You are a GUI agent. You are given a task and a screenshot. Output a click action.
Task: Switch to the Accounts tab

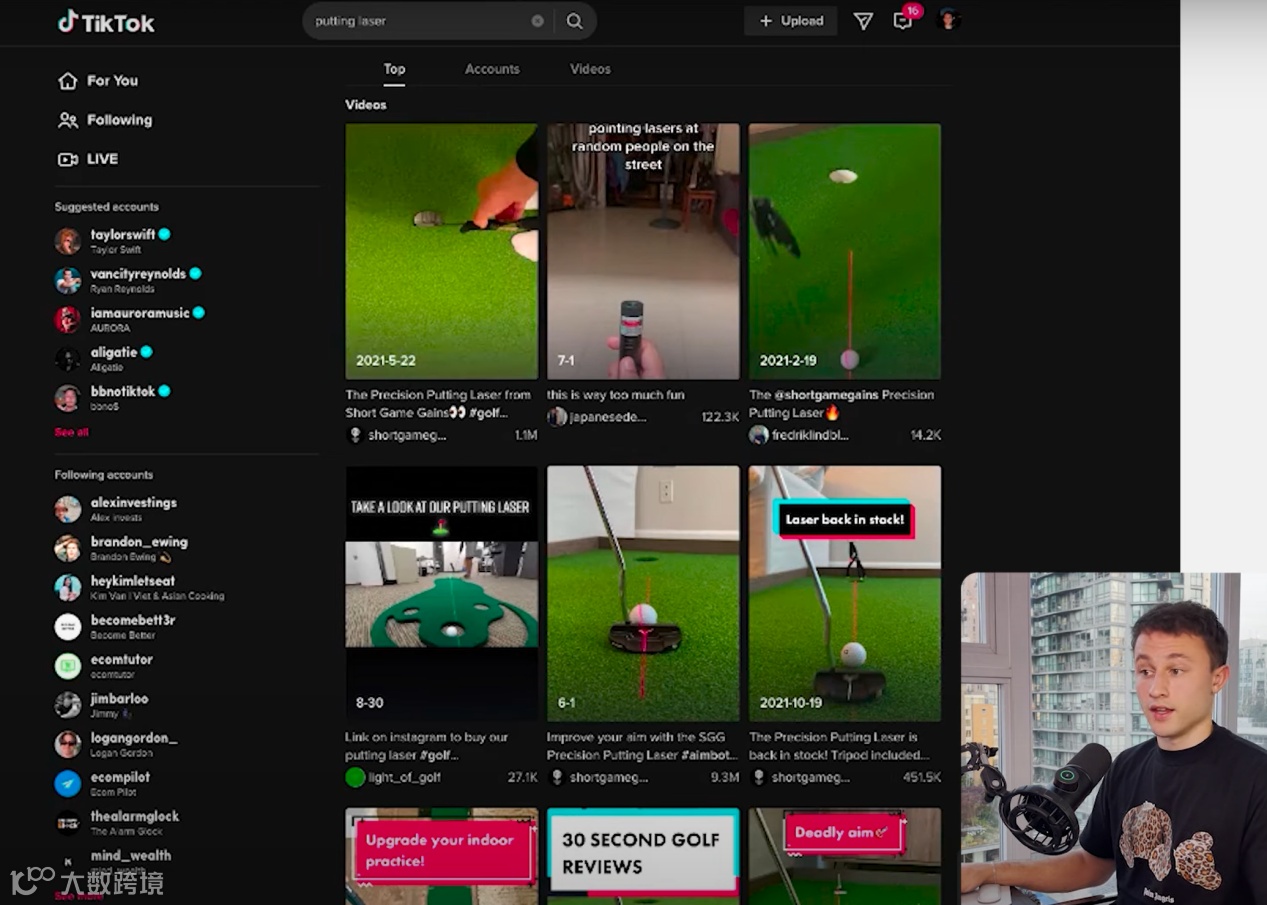(492, 69)
